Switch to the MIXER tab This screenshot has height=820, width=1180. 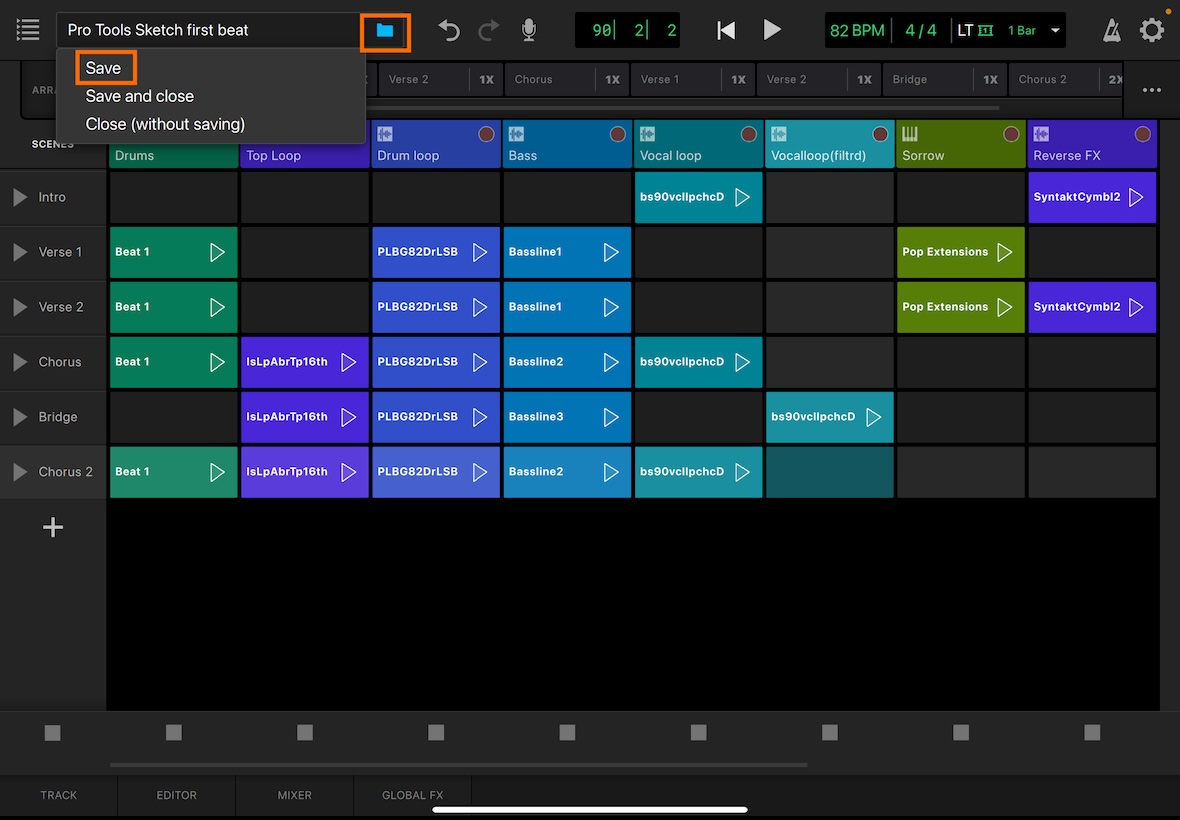(x=294, y=795)
